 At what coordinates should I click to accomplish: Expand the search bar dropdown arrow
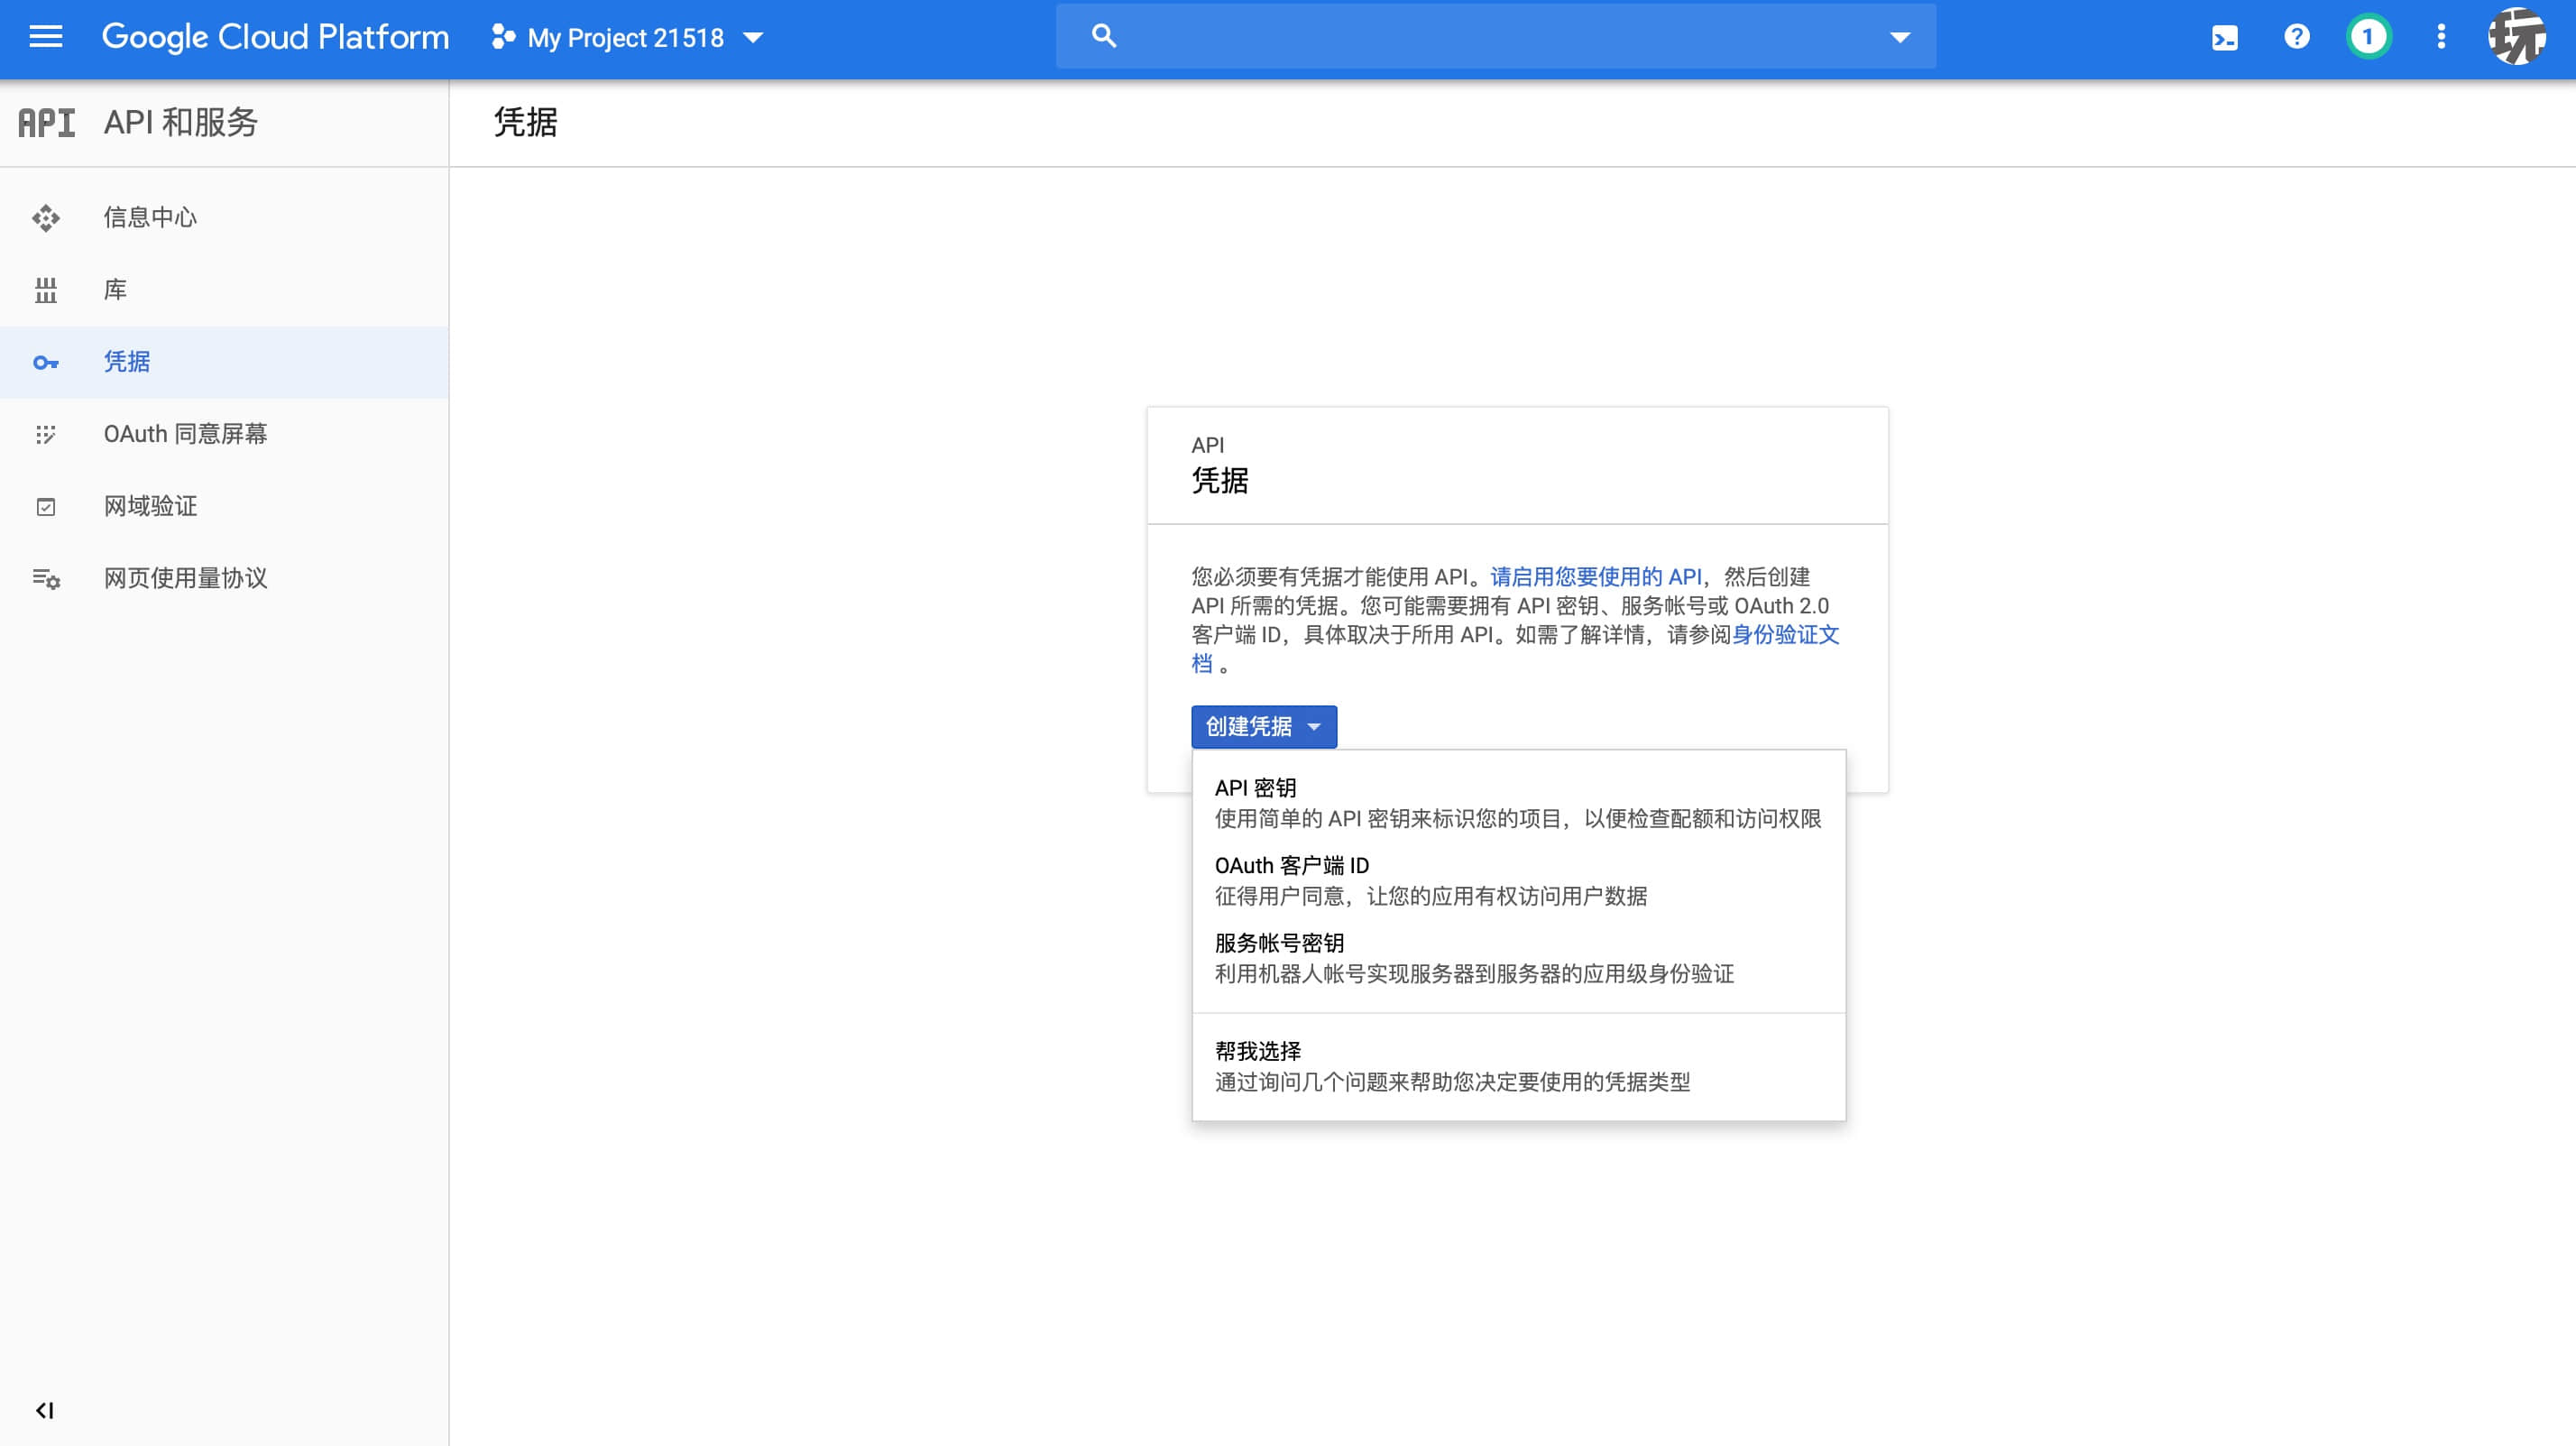[1899, 37]
